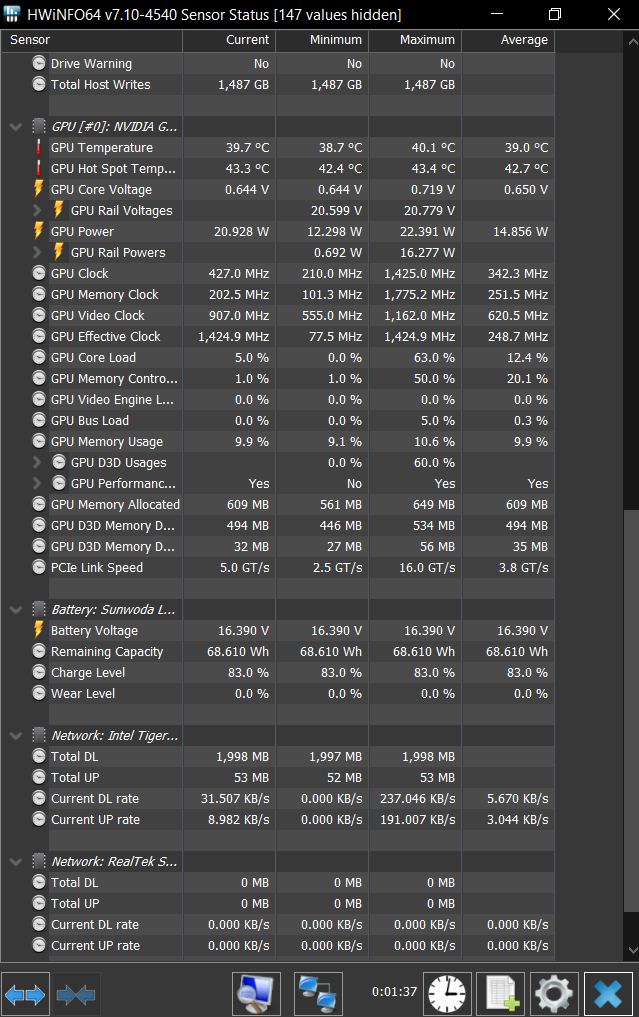The width and height of the screenshot is (639, 1017).
Task: Click the 237.046 KB/s maximum DL rate
Action: (418, 798)
